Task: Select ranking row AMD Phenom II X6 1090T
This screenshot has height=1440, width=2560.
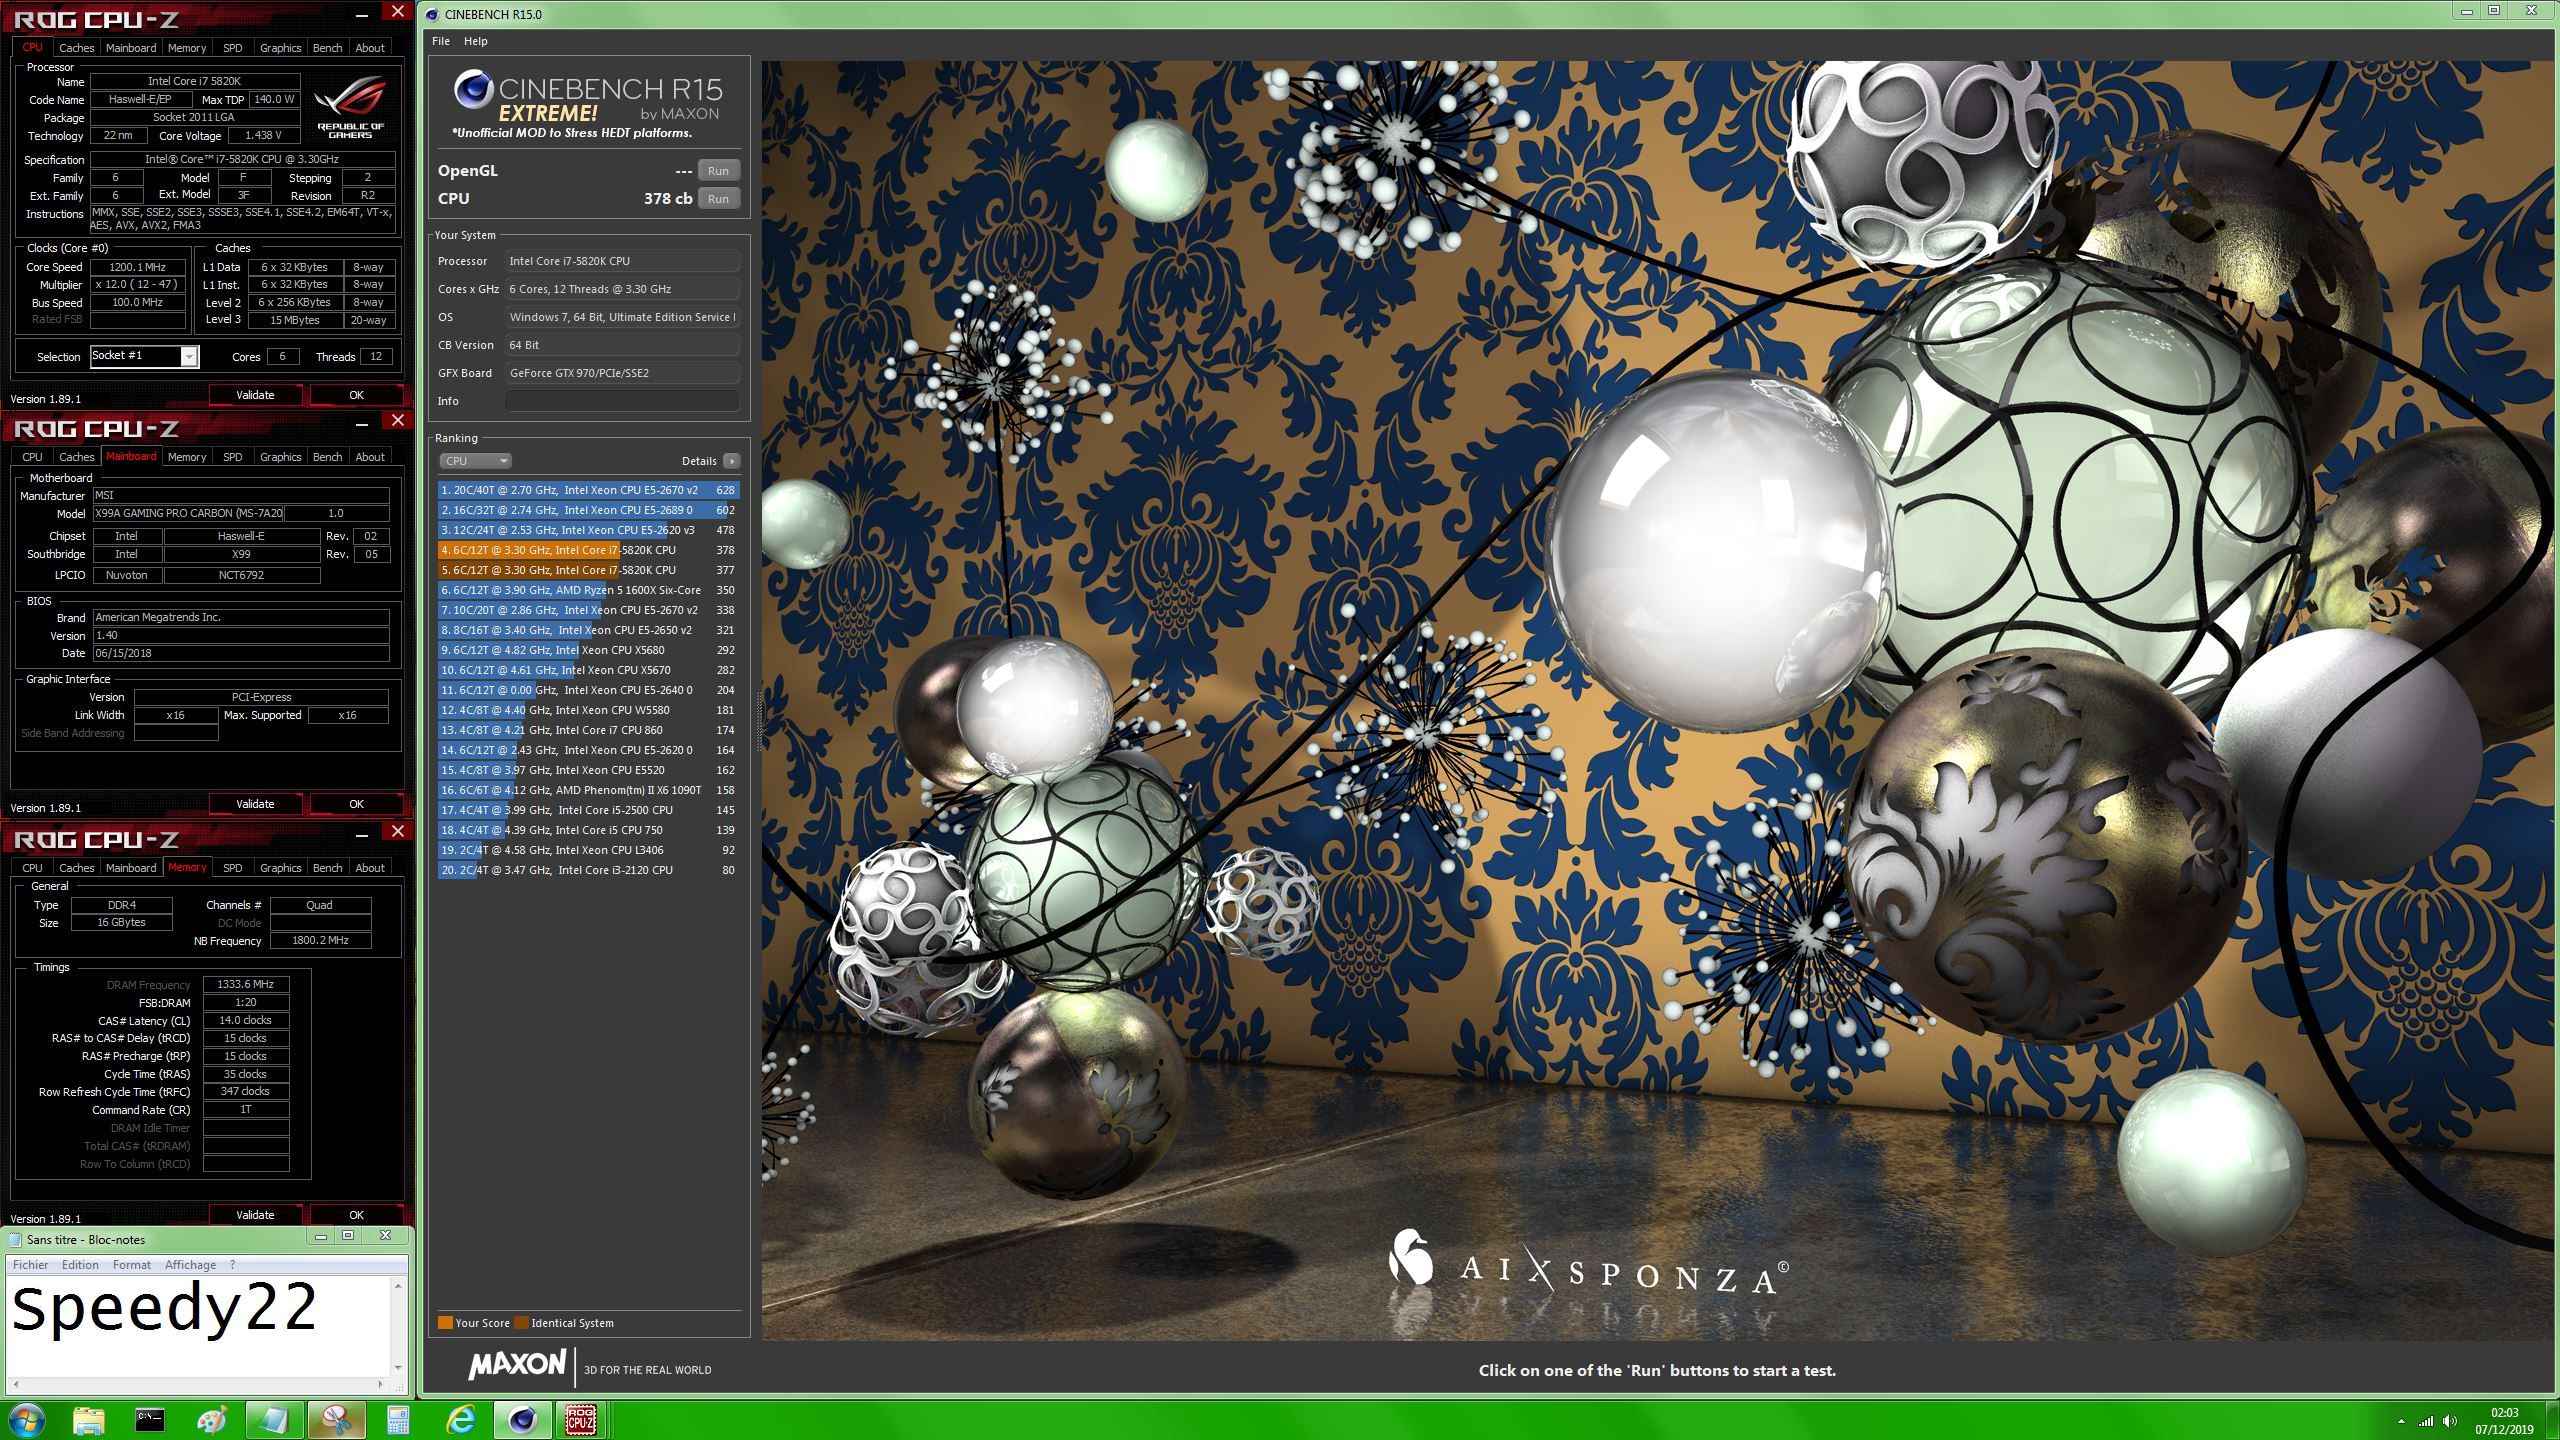Action: click(588, 790)
